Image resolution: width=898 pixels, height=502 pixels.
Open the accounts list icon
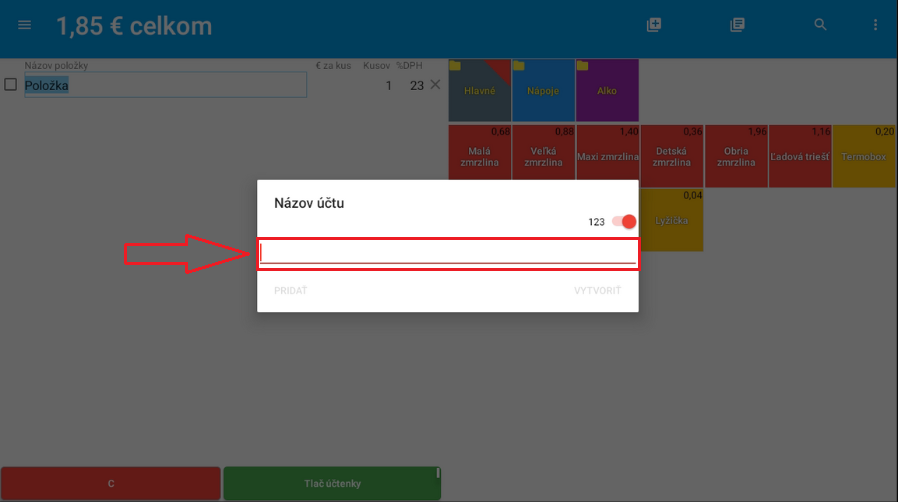(x=737, y=25)
